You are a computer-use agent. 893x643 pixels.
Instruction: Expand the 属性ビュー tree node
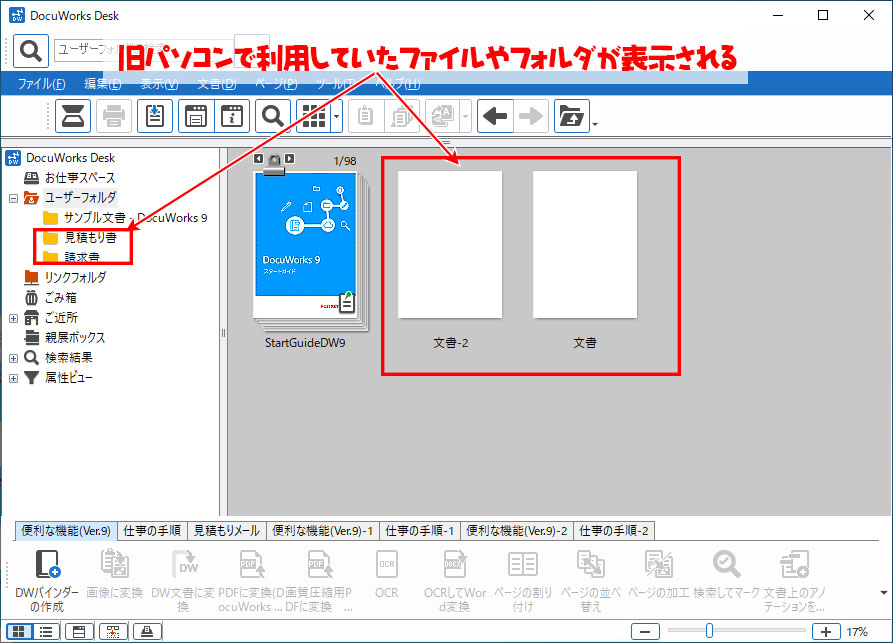(14, 378)
